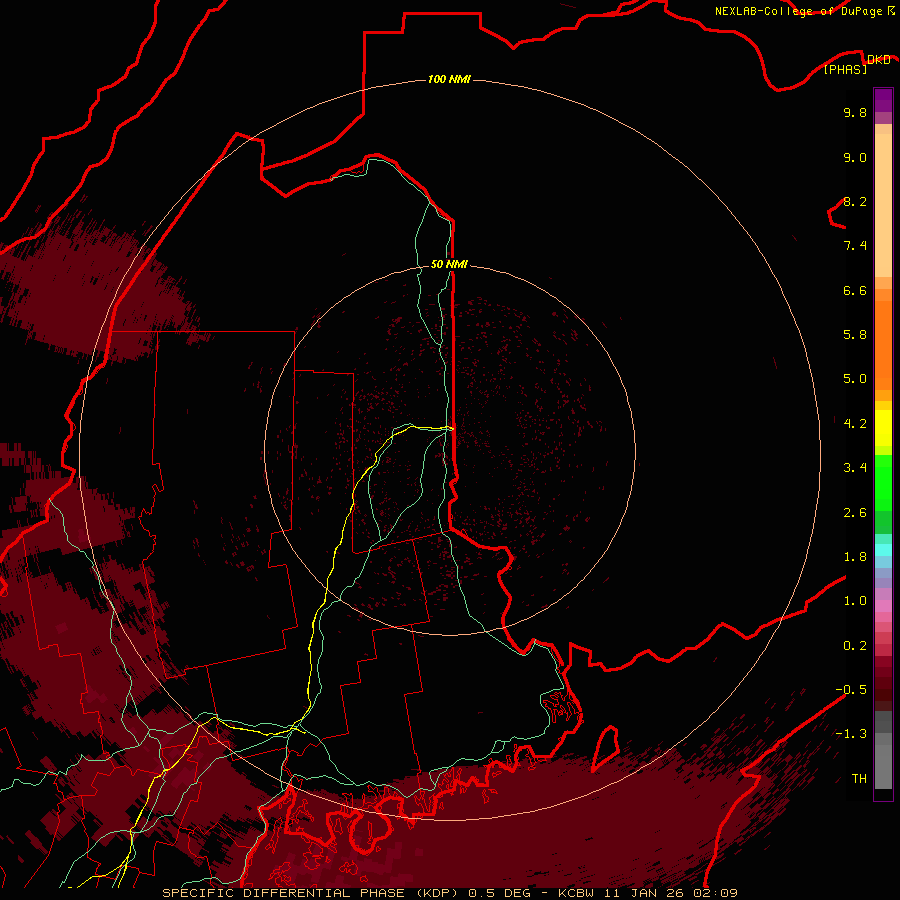Screen dimensions: 900x900
Task: Select the KCBW station identifier
Action: (576, 893)
